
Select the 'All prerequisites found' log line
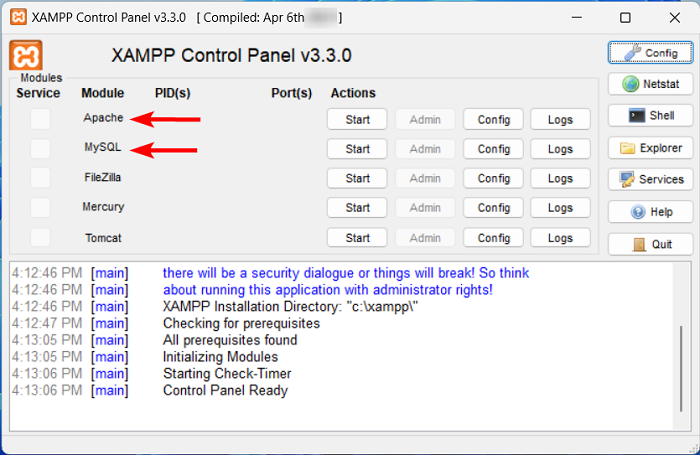click(x=230, y=340)
